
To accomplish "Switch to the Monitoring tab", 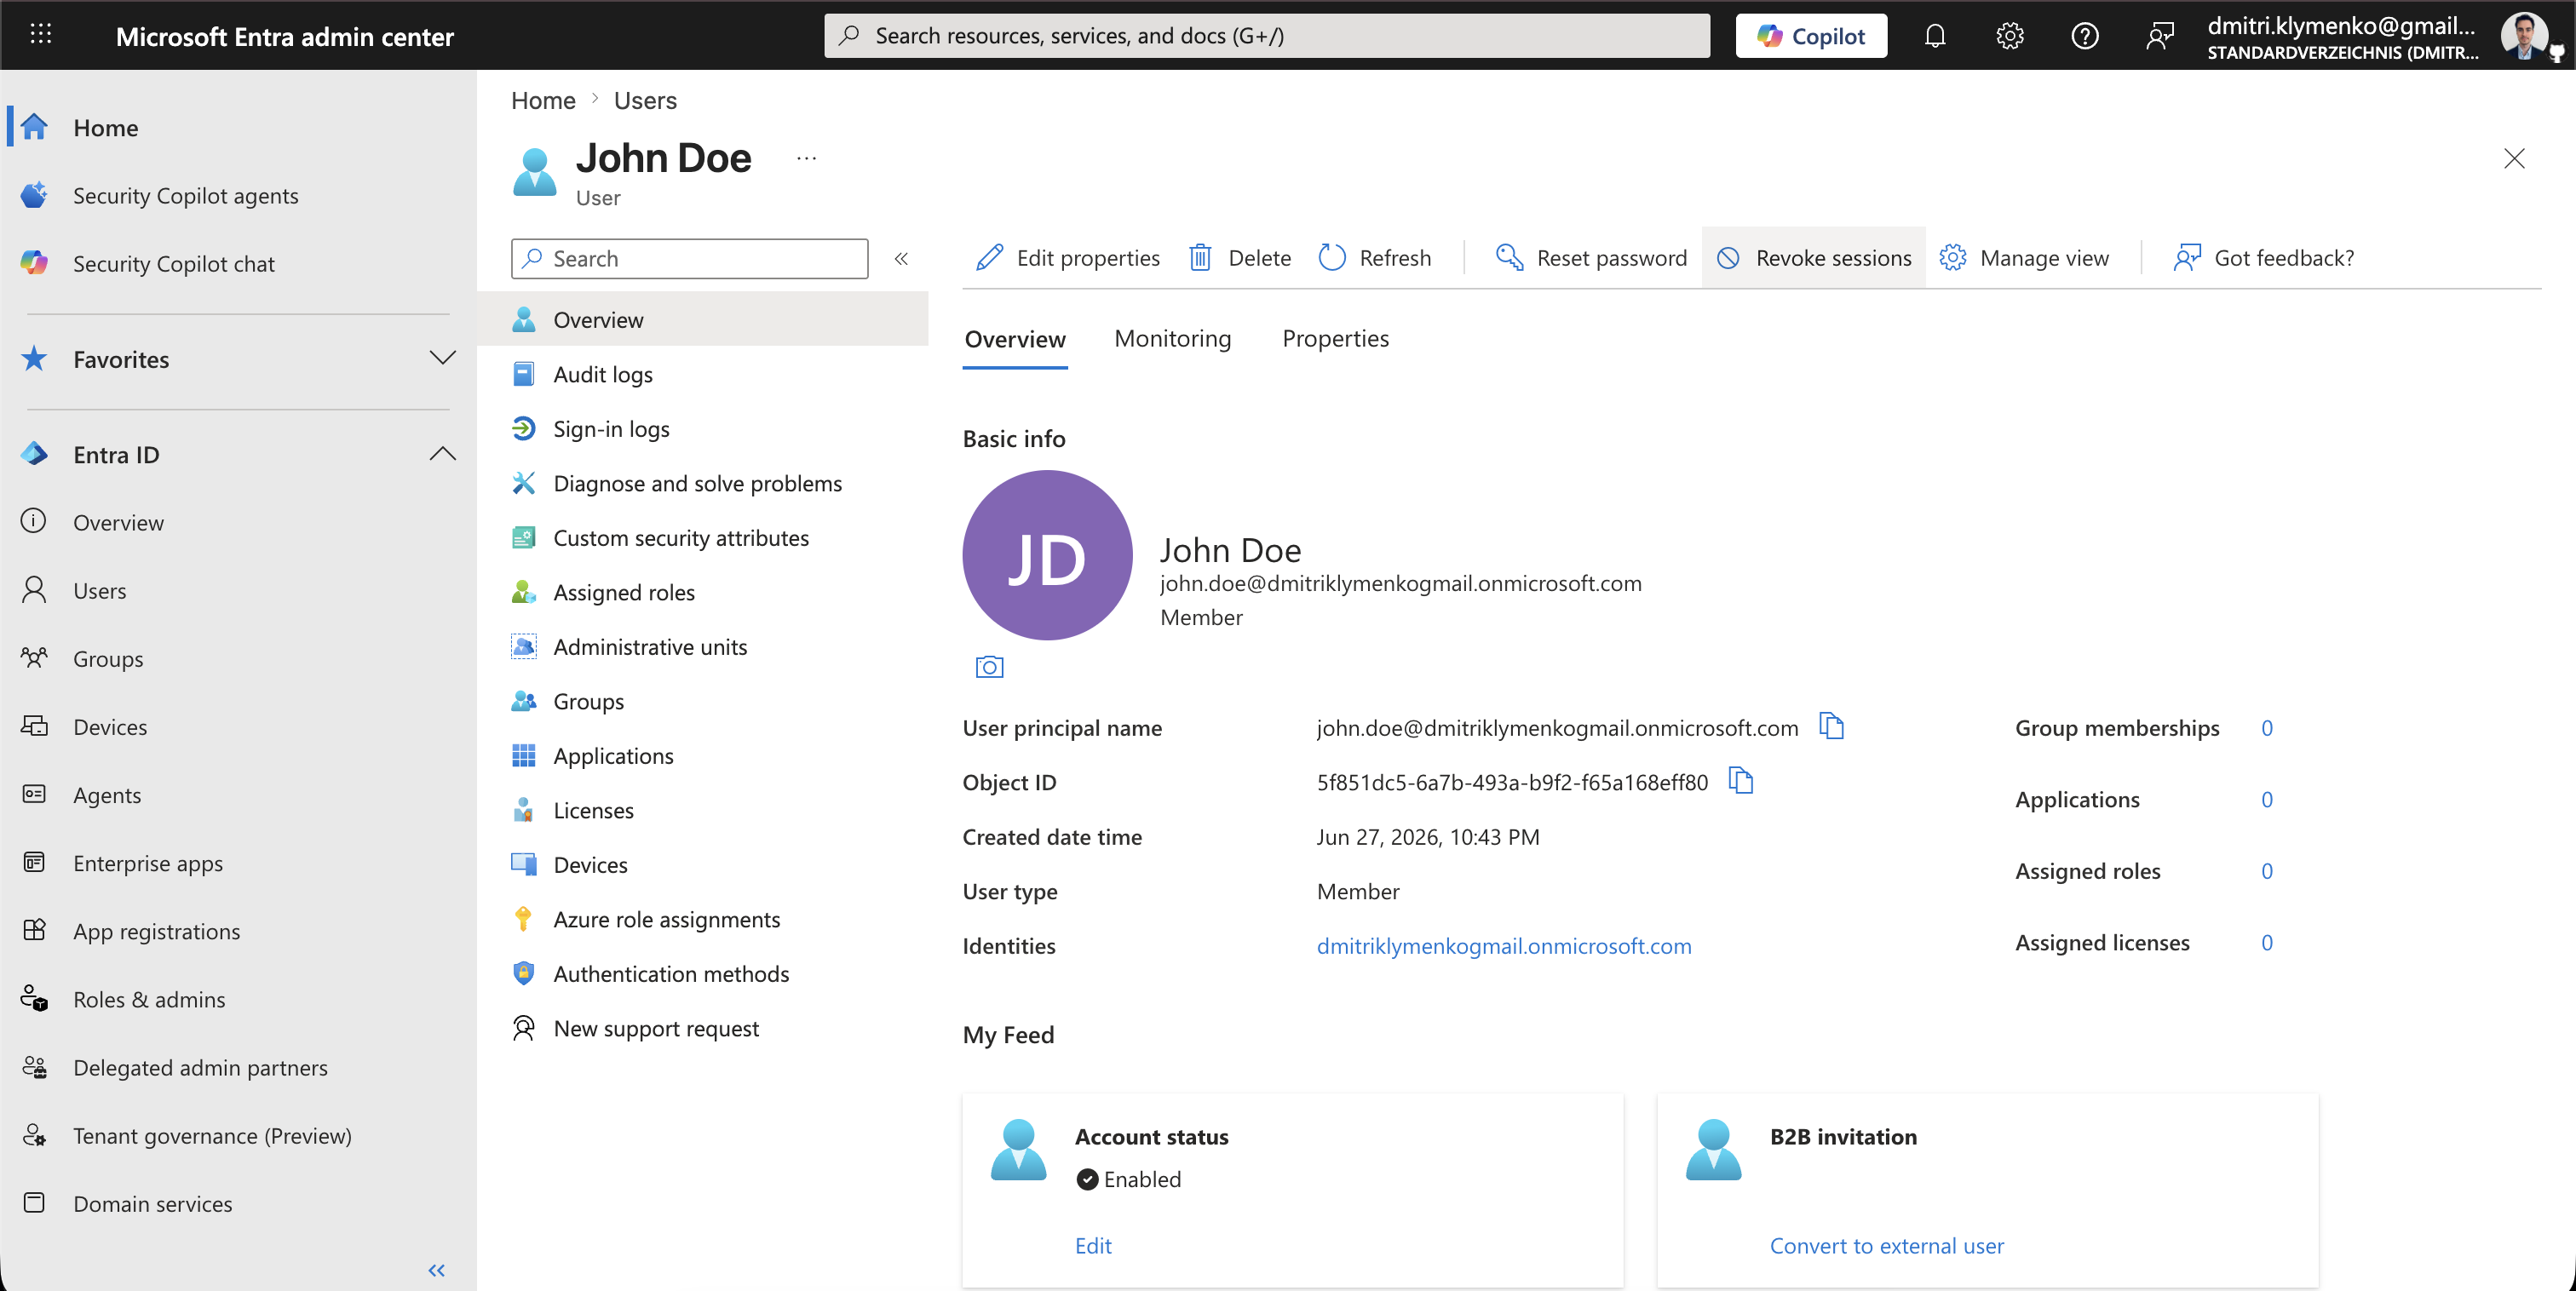I will [x=1172, y=339].
